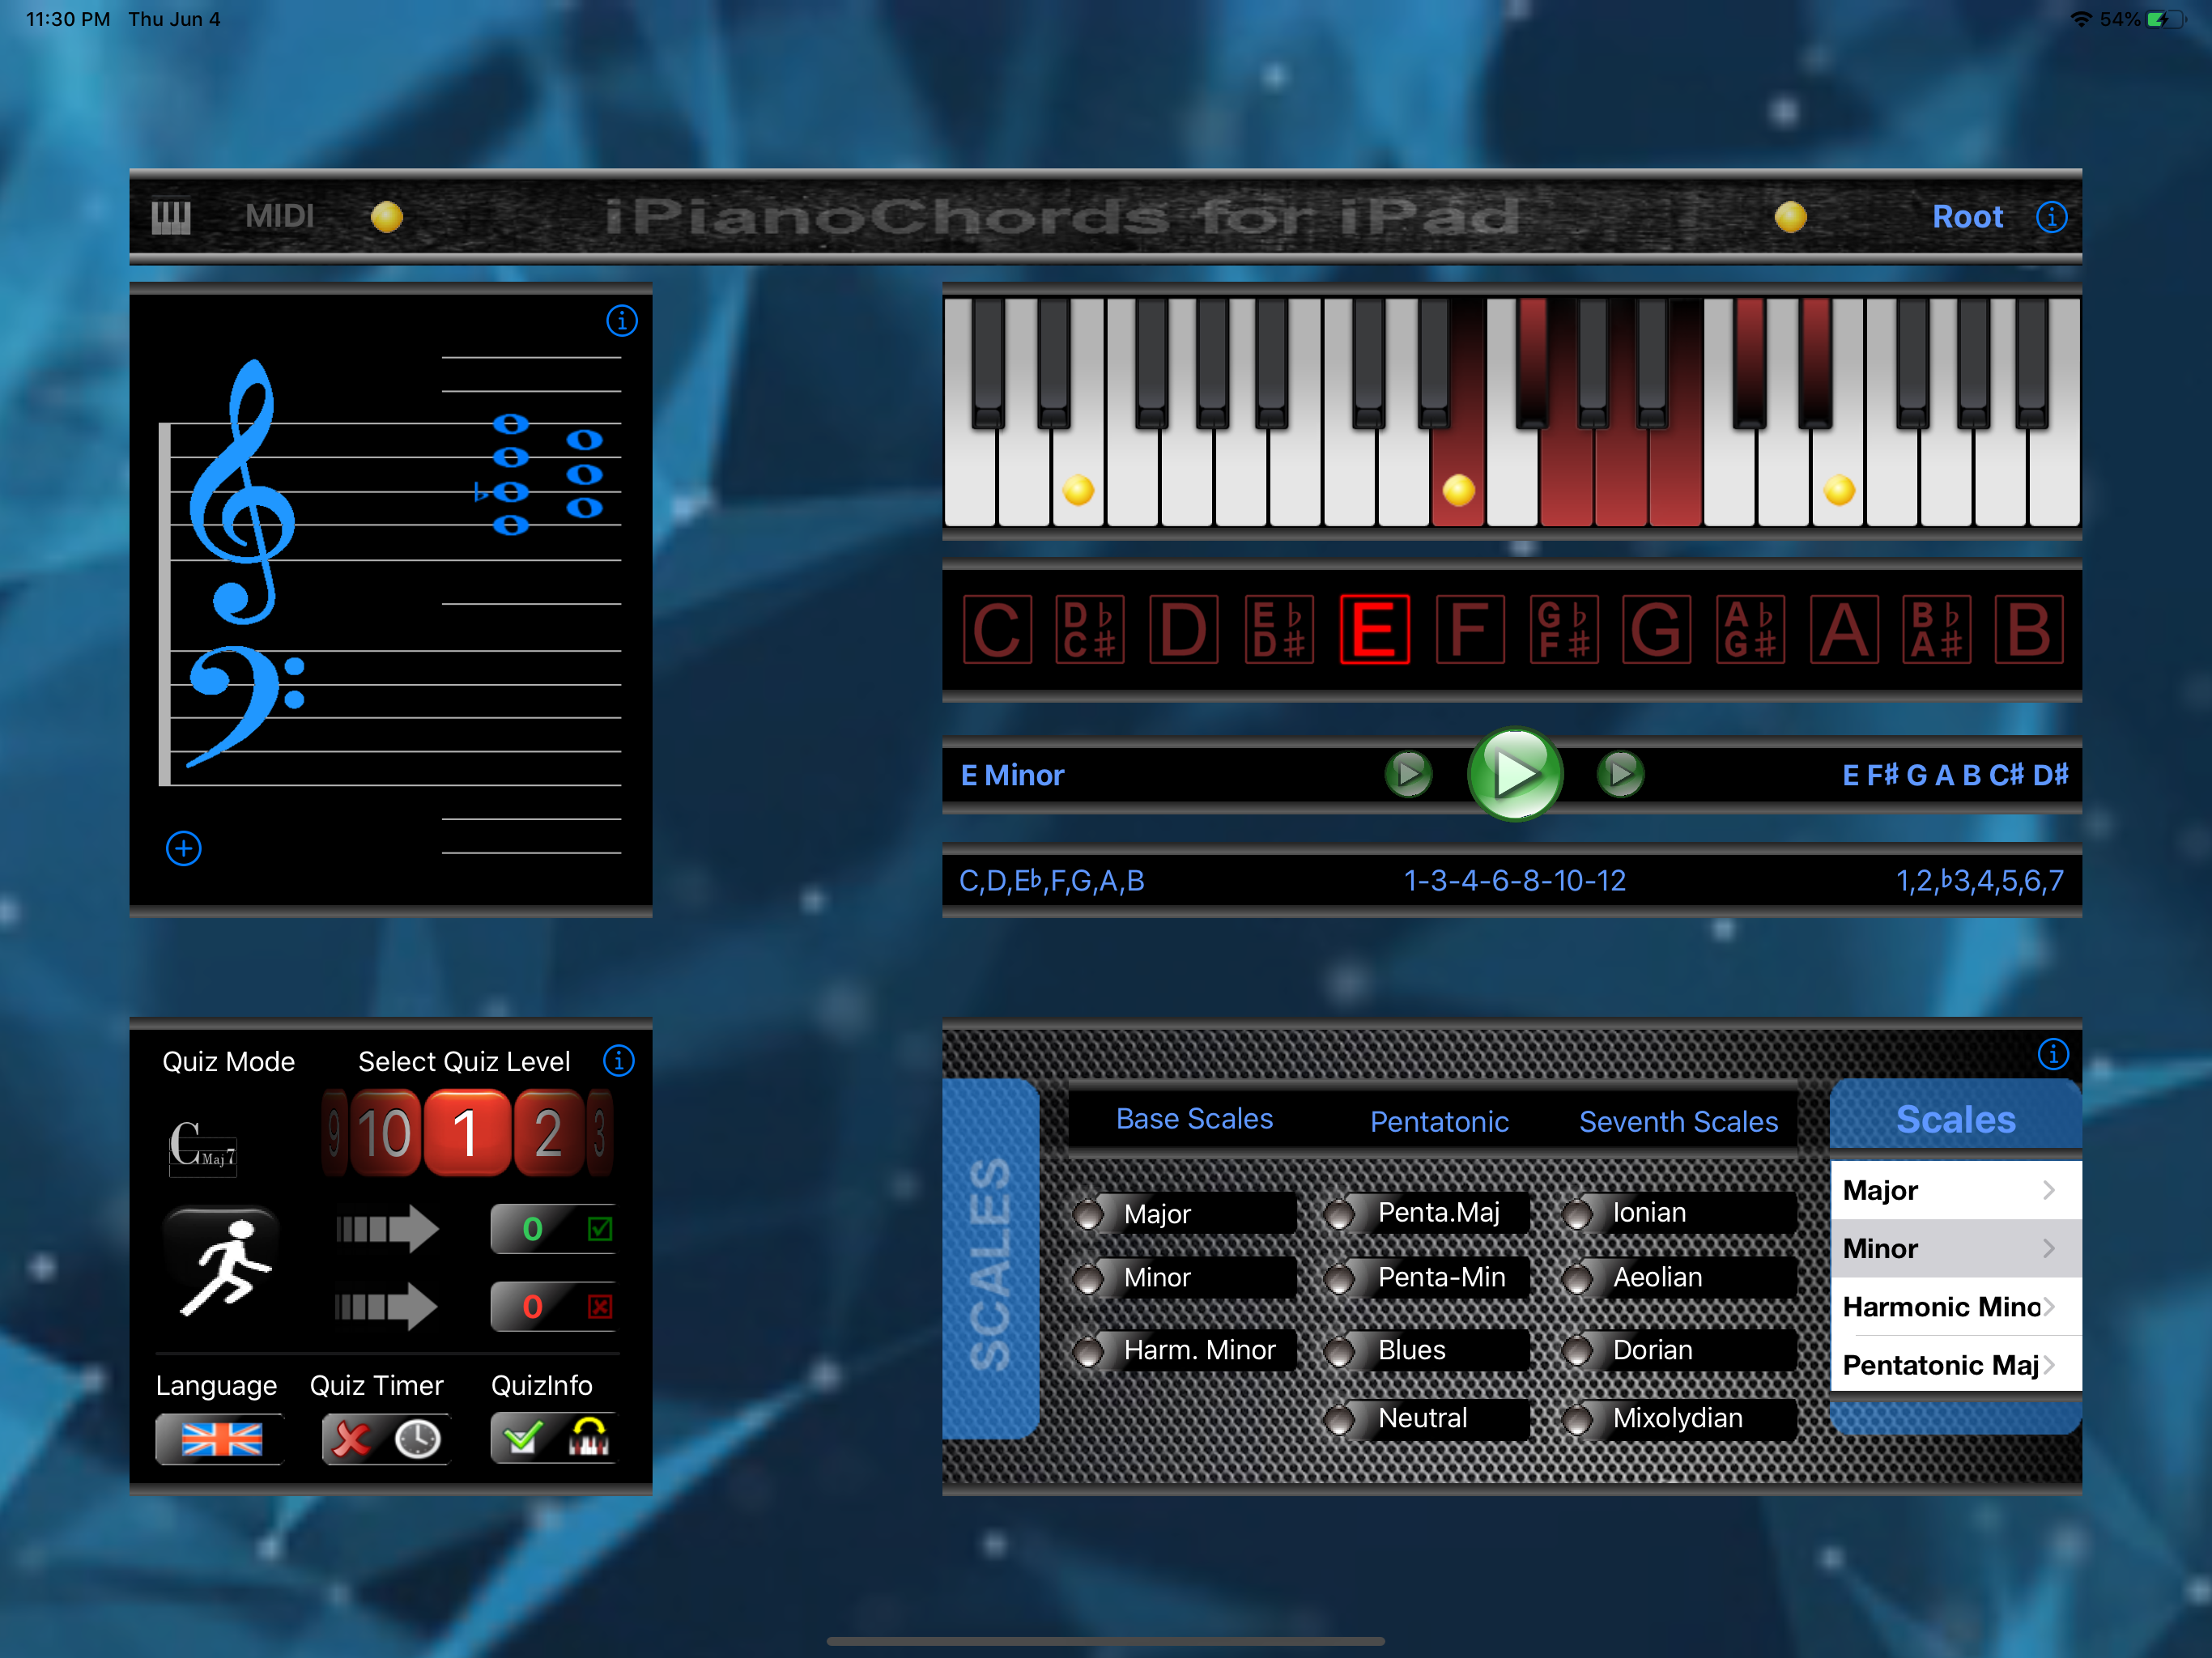Select root note B
This screenshot has width=2212, height=1658.
click(x=2029, y=629)
